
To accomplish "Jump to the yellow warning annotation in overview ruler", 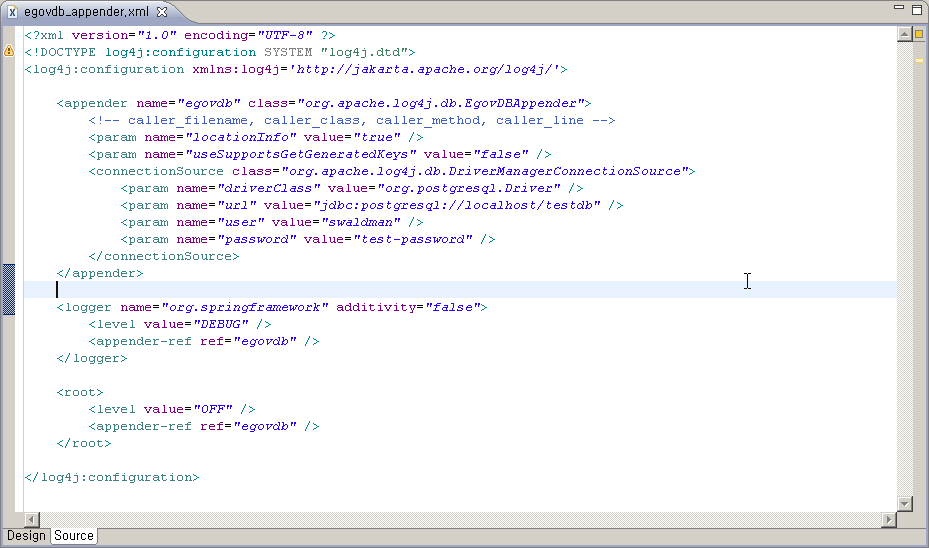I will 918,59.
